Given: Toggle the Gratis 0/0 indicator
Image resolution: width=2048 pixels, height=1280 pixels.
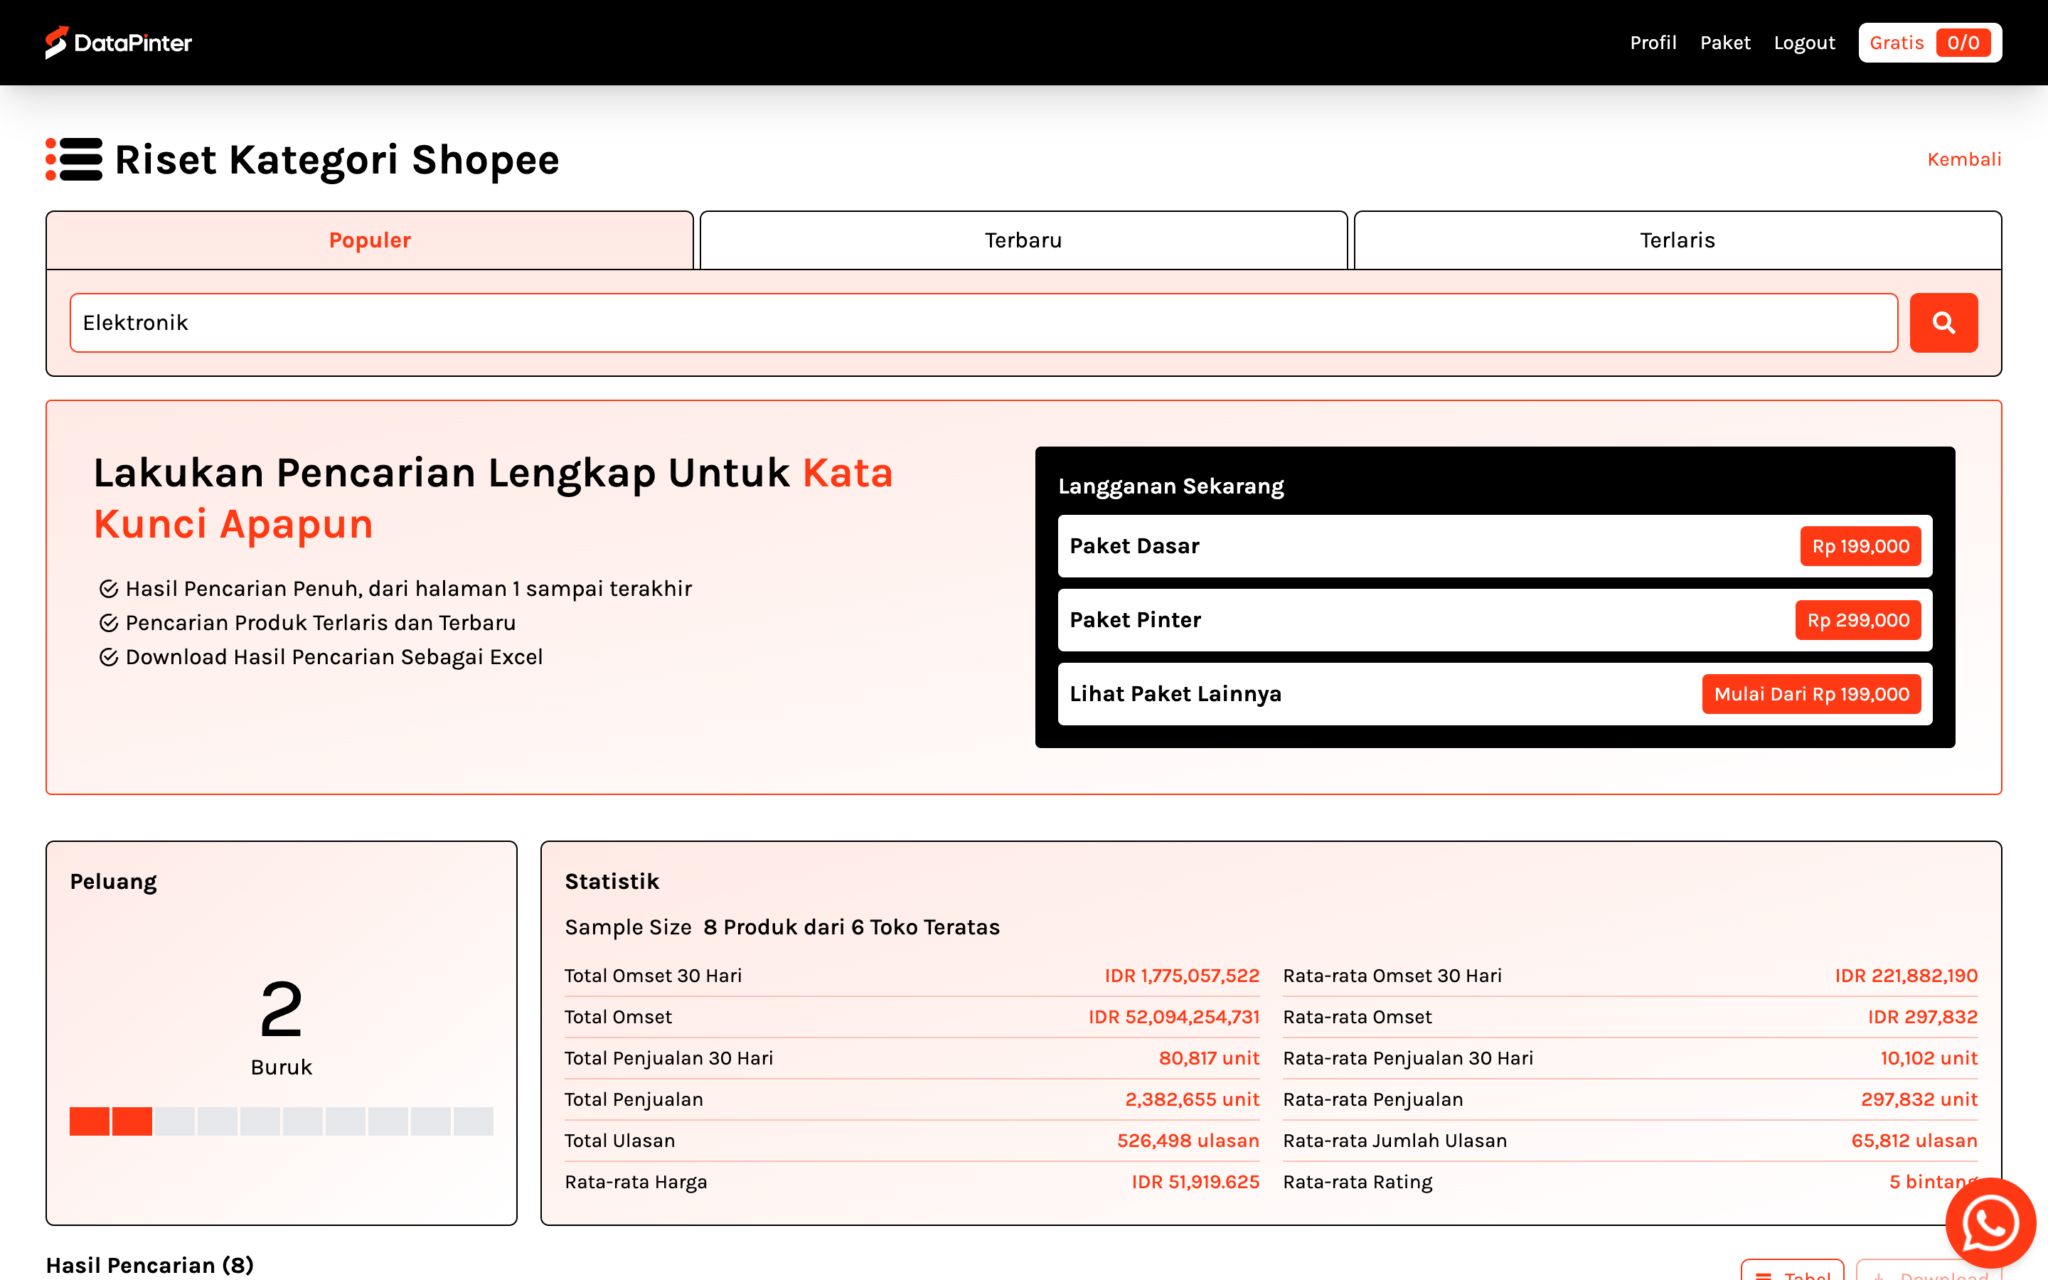Looking at the screenshot, I should (1929, 42).
